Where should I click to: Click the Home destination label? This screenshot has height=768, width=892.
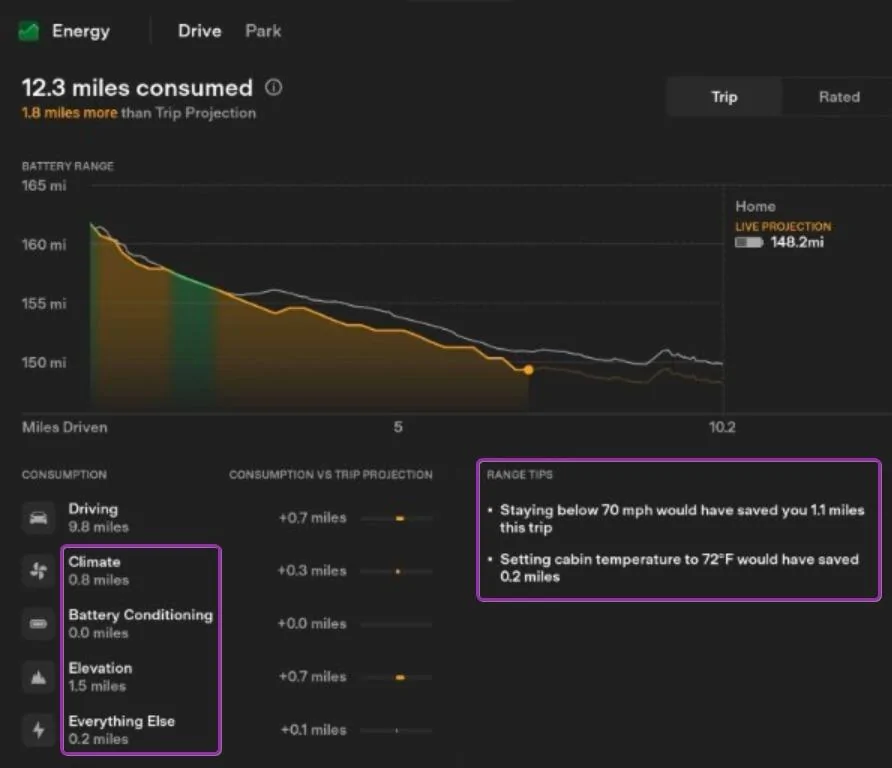coord(755,207)
